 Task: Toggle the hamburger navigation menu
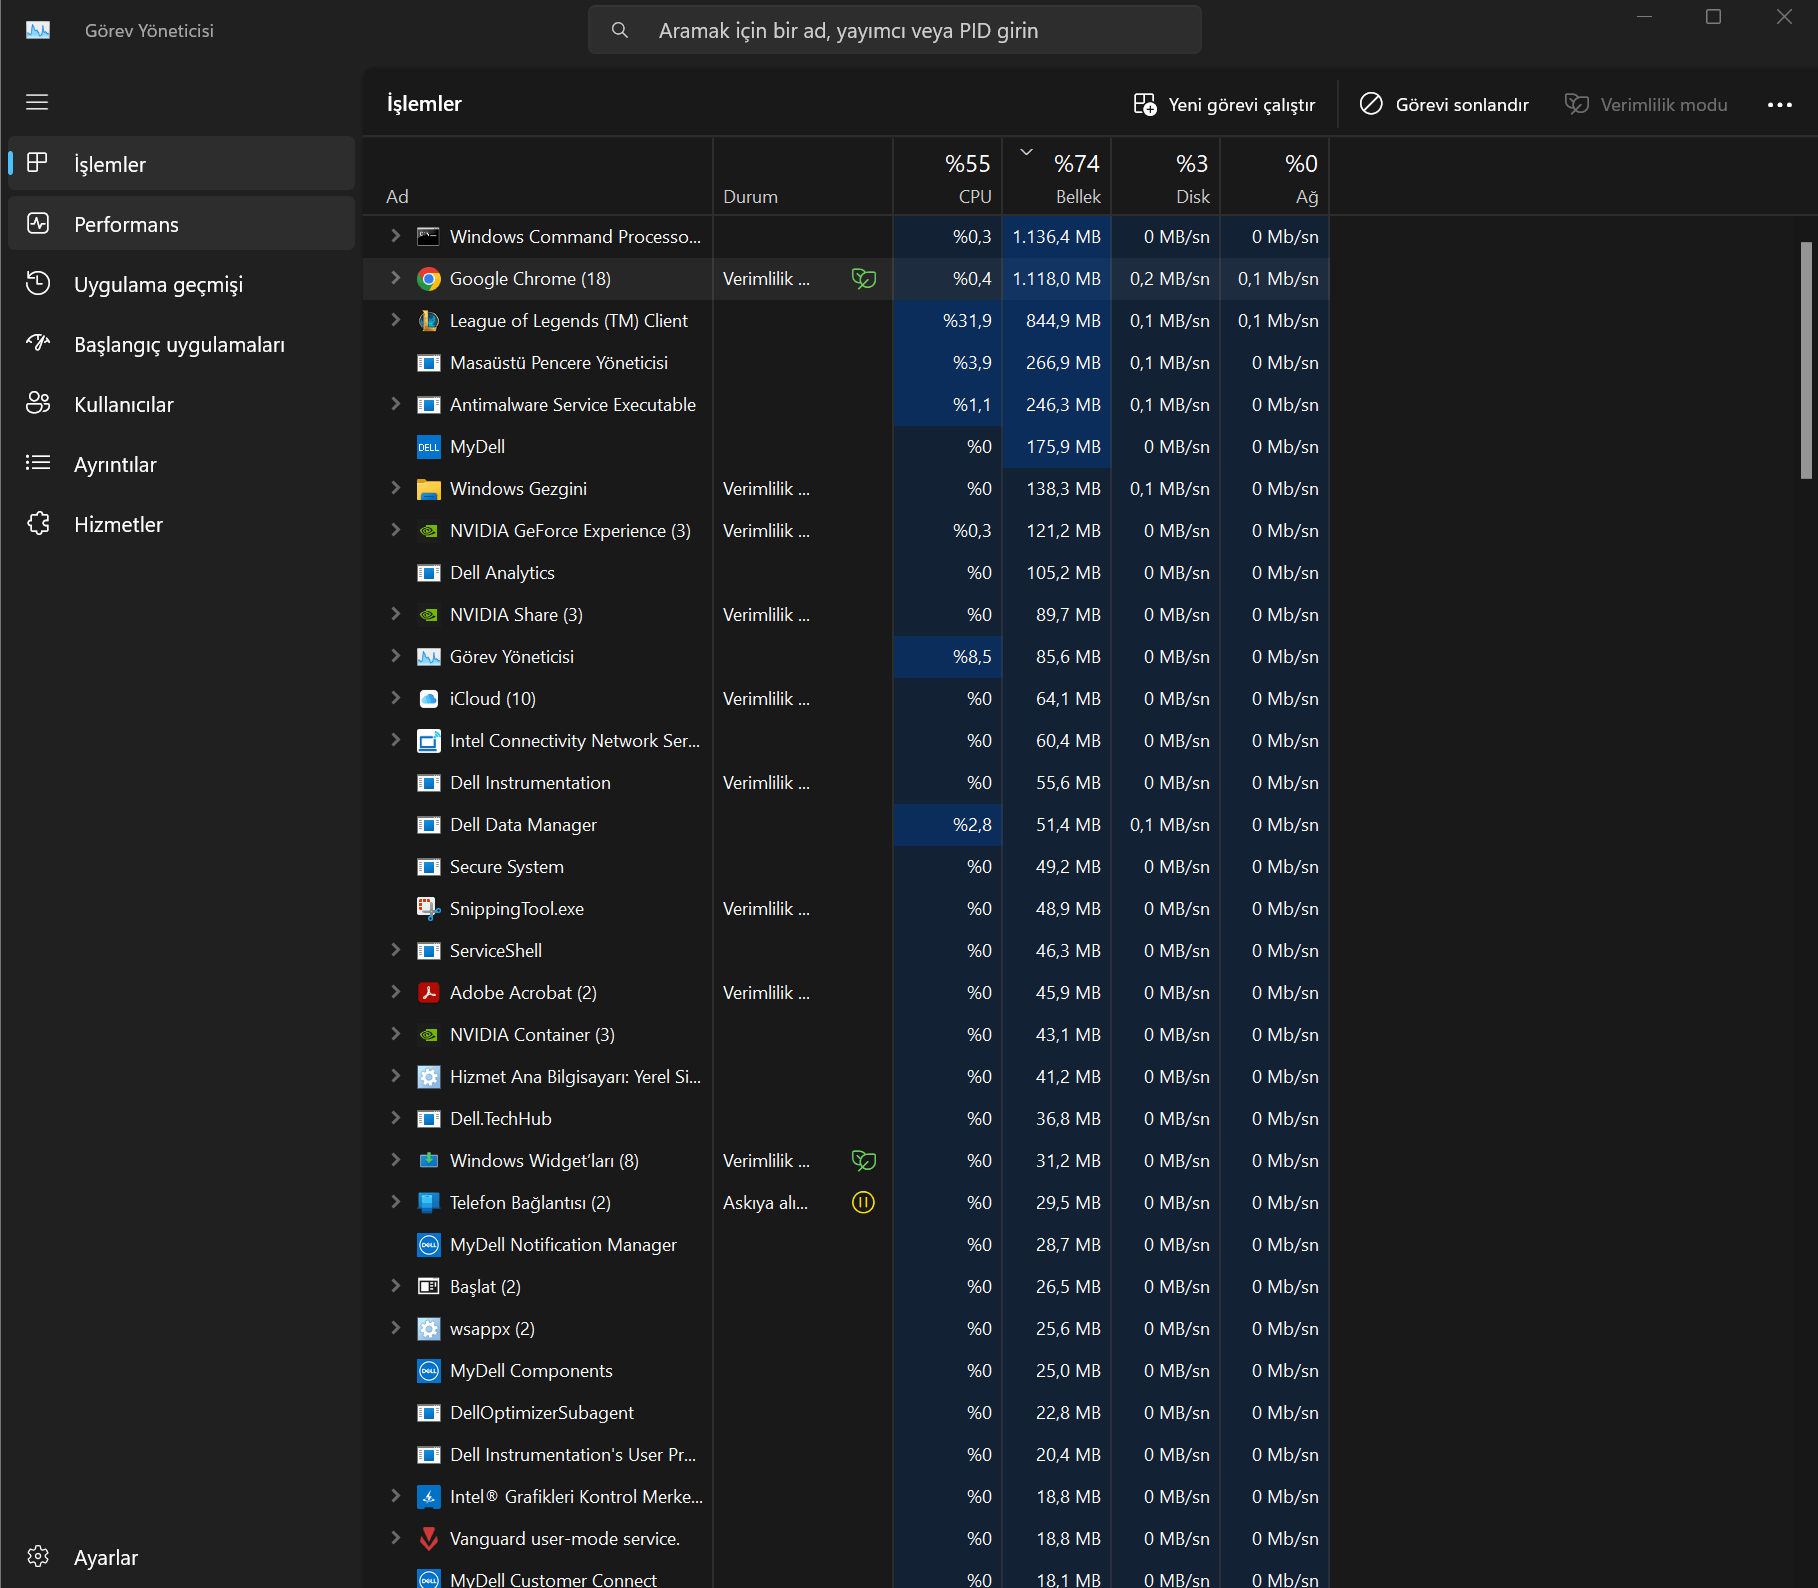(x=37, y=102)
